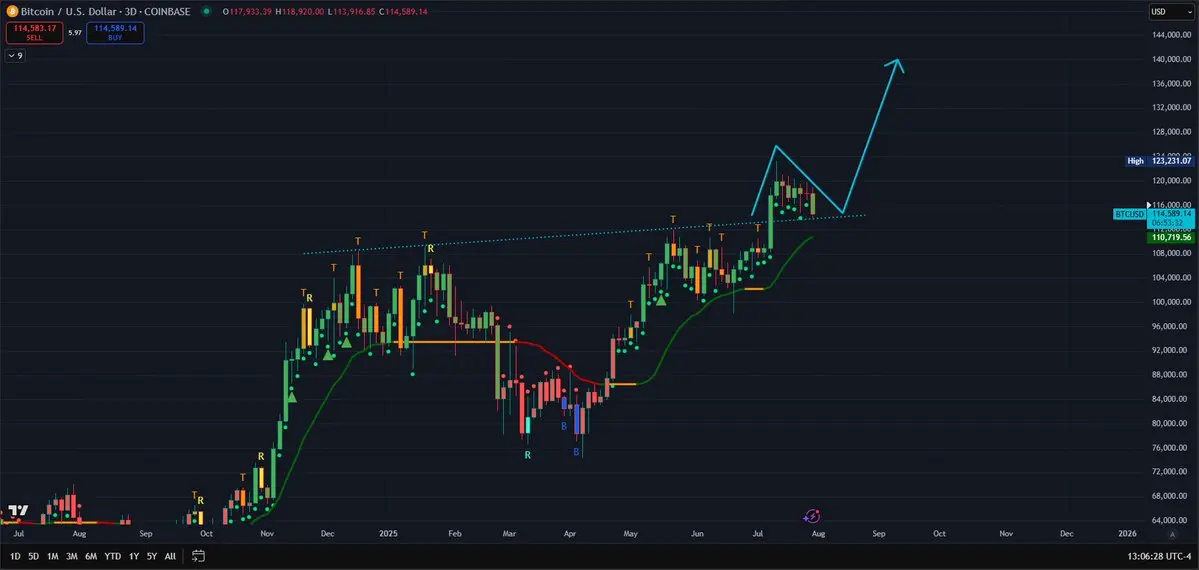The image size is (1199, 570).
Task: Click the 64,000.00 price axis label
Action: (x=1170, y=521)
